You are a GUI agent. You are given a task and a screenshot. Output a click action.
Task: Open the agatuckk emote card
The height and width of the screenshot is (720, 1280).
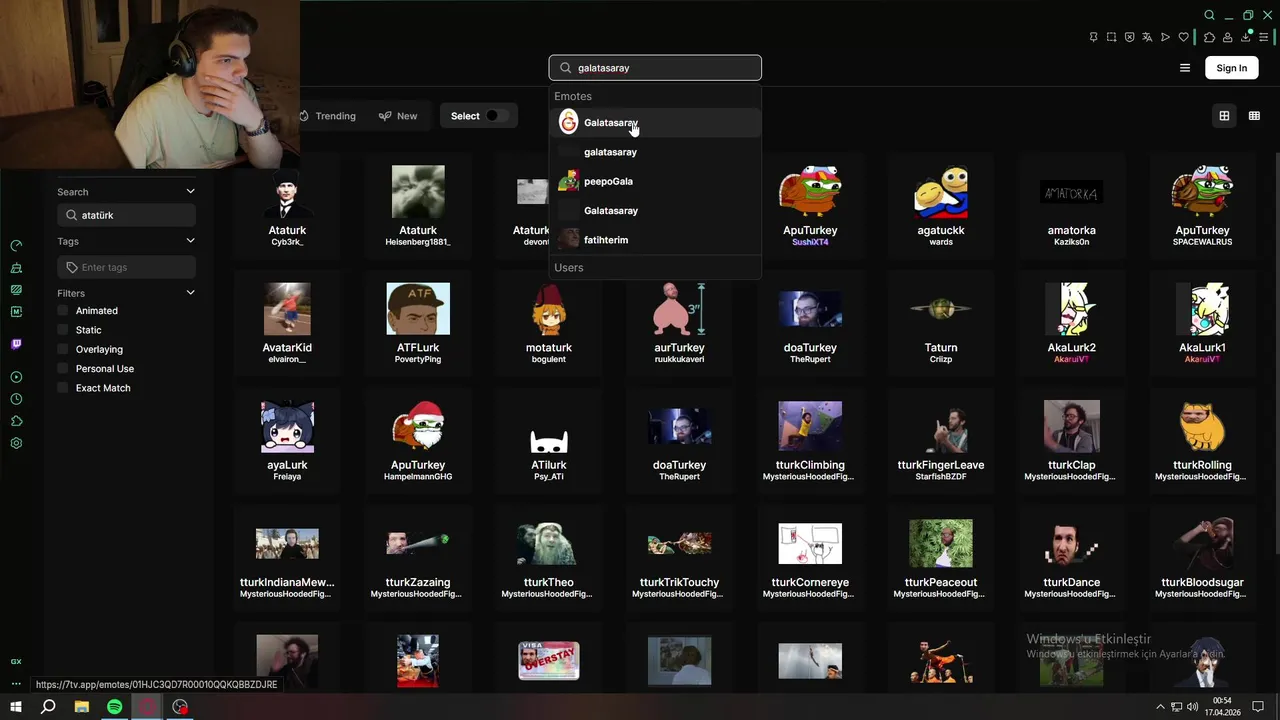click(x=941, y=204)
